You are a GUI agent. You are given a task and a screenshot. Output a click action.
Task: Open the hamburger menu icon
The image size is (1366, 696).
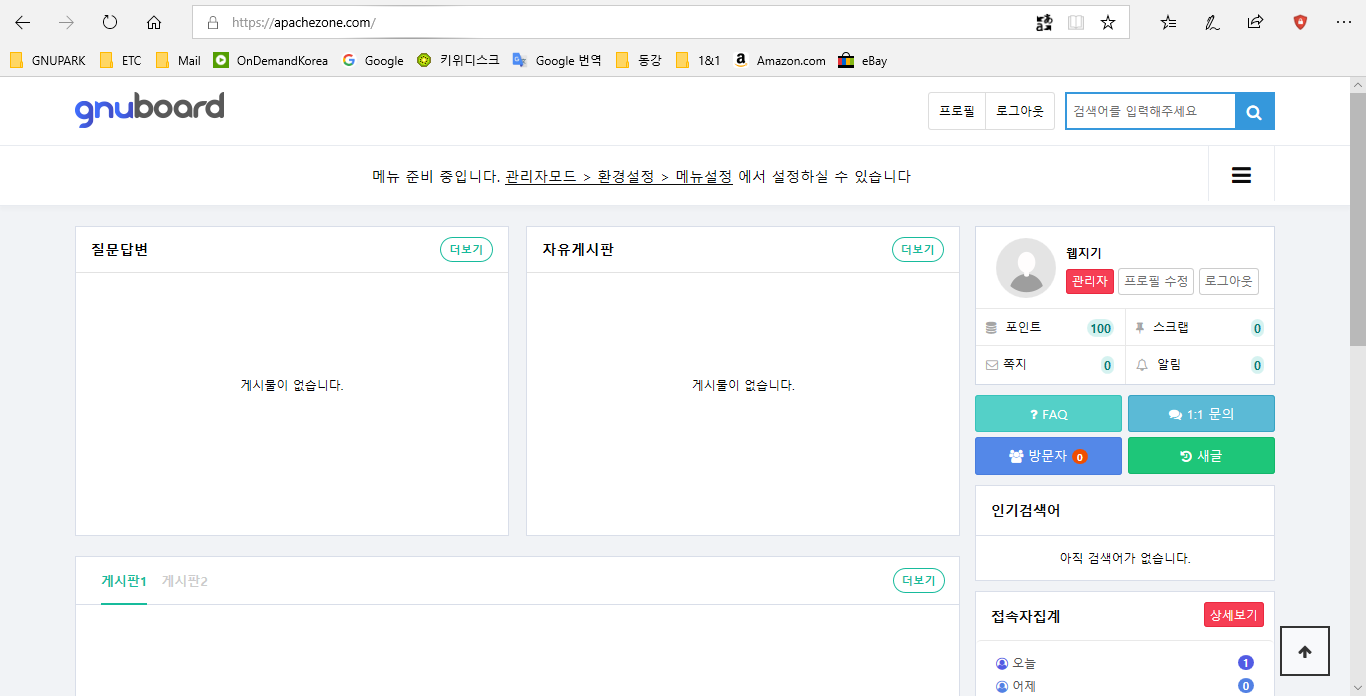pyautogui.click(x=1241, y=176)
